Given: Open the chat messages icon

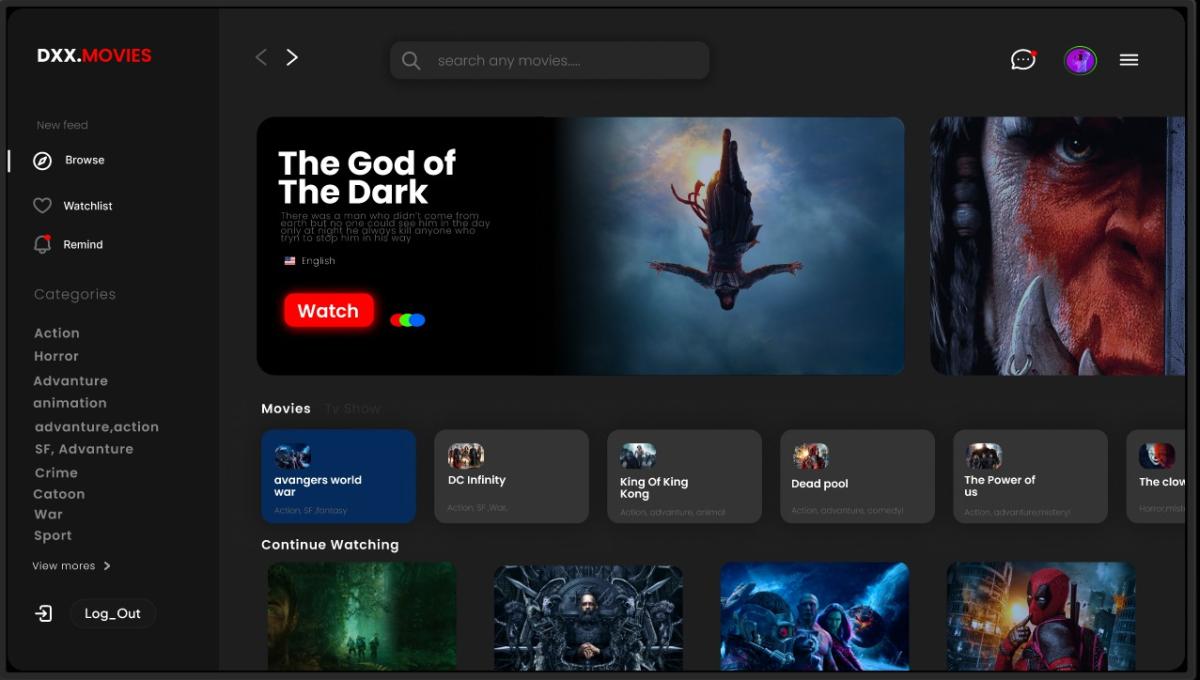Looking at the screenshot, I should click(x=1022, y=60).
